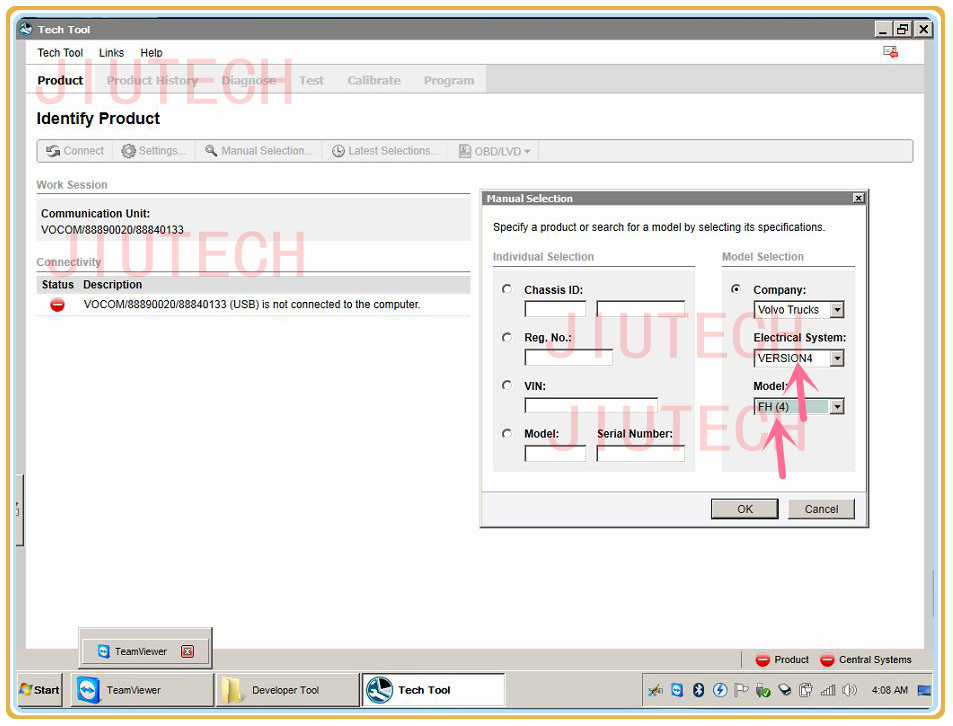Click the first tray icon with cable
Screen dimensions: 953x726
(x=655, y=691)
